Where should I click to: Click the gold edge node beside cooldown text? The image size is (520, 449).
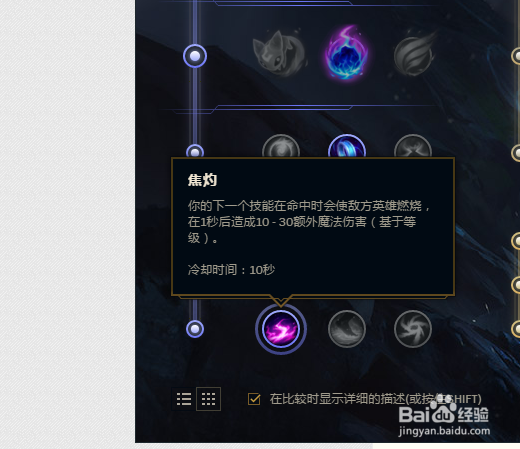click(x=516, y=285)
